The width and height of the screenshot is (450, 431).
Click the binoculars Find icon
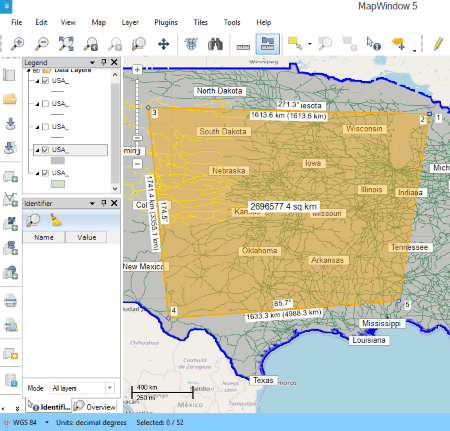pyautogui.click(x=215, y=44)
